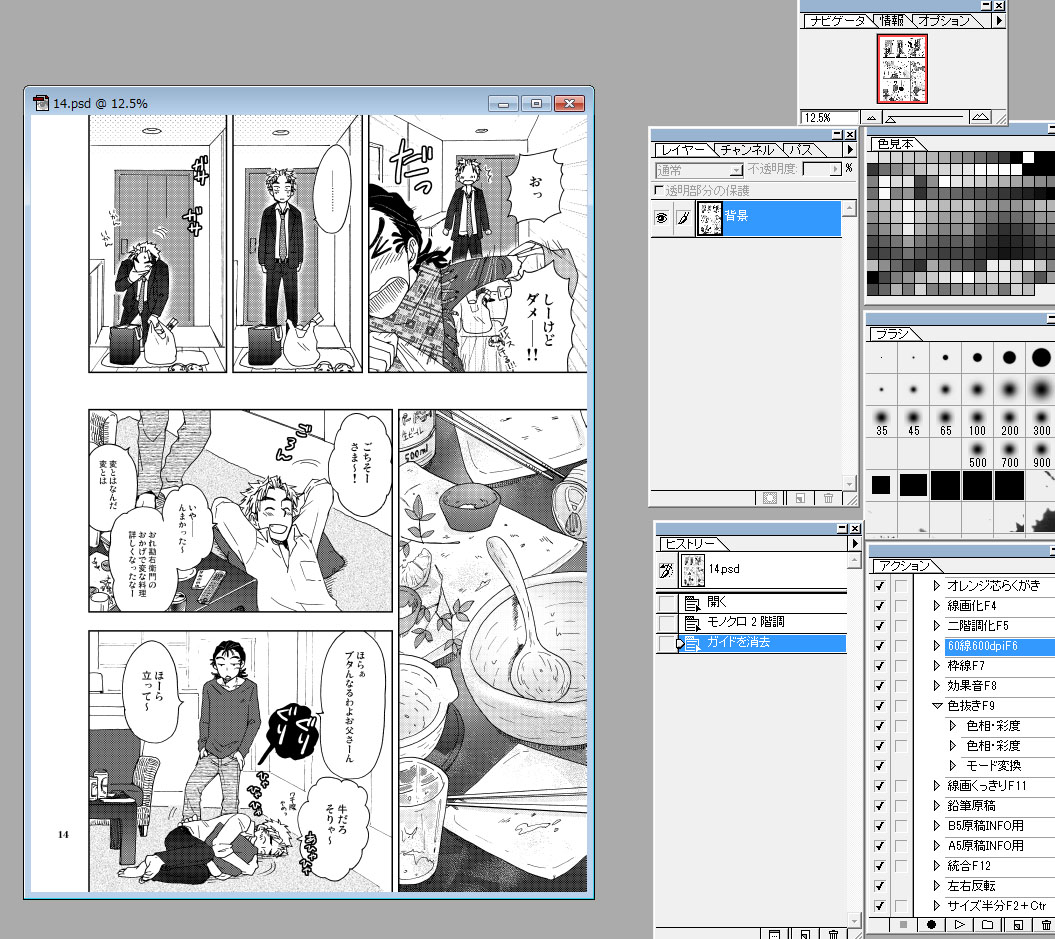1055x939 pixels.
Task: Switch to the オプション tab
Action: [944, 21]
